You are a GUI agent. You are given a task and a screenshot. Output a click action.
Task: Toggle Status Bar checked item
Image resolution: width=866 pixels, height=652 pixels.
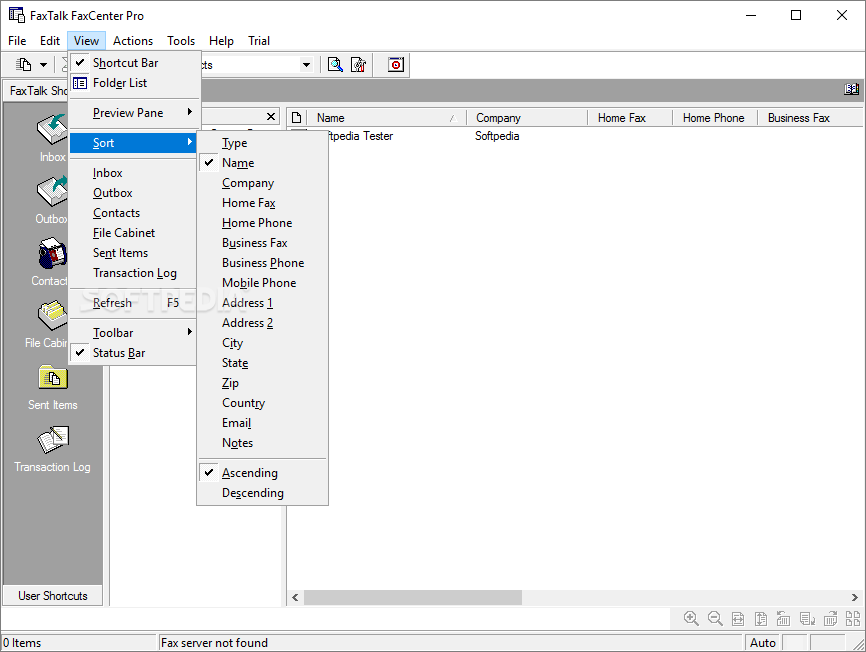point(133,353)
